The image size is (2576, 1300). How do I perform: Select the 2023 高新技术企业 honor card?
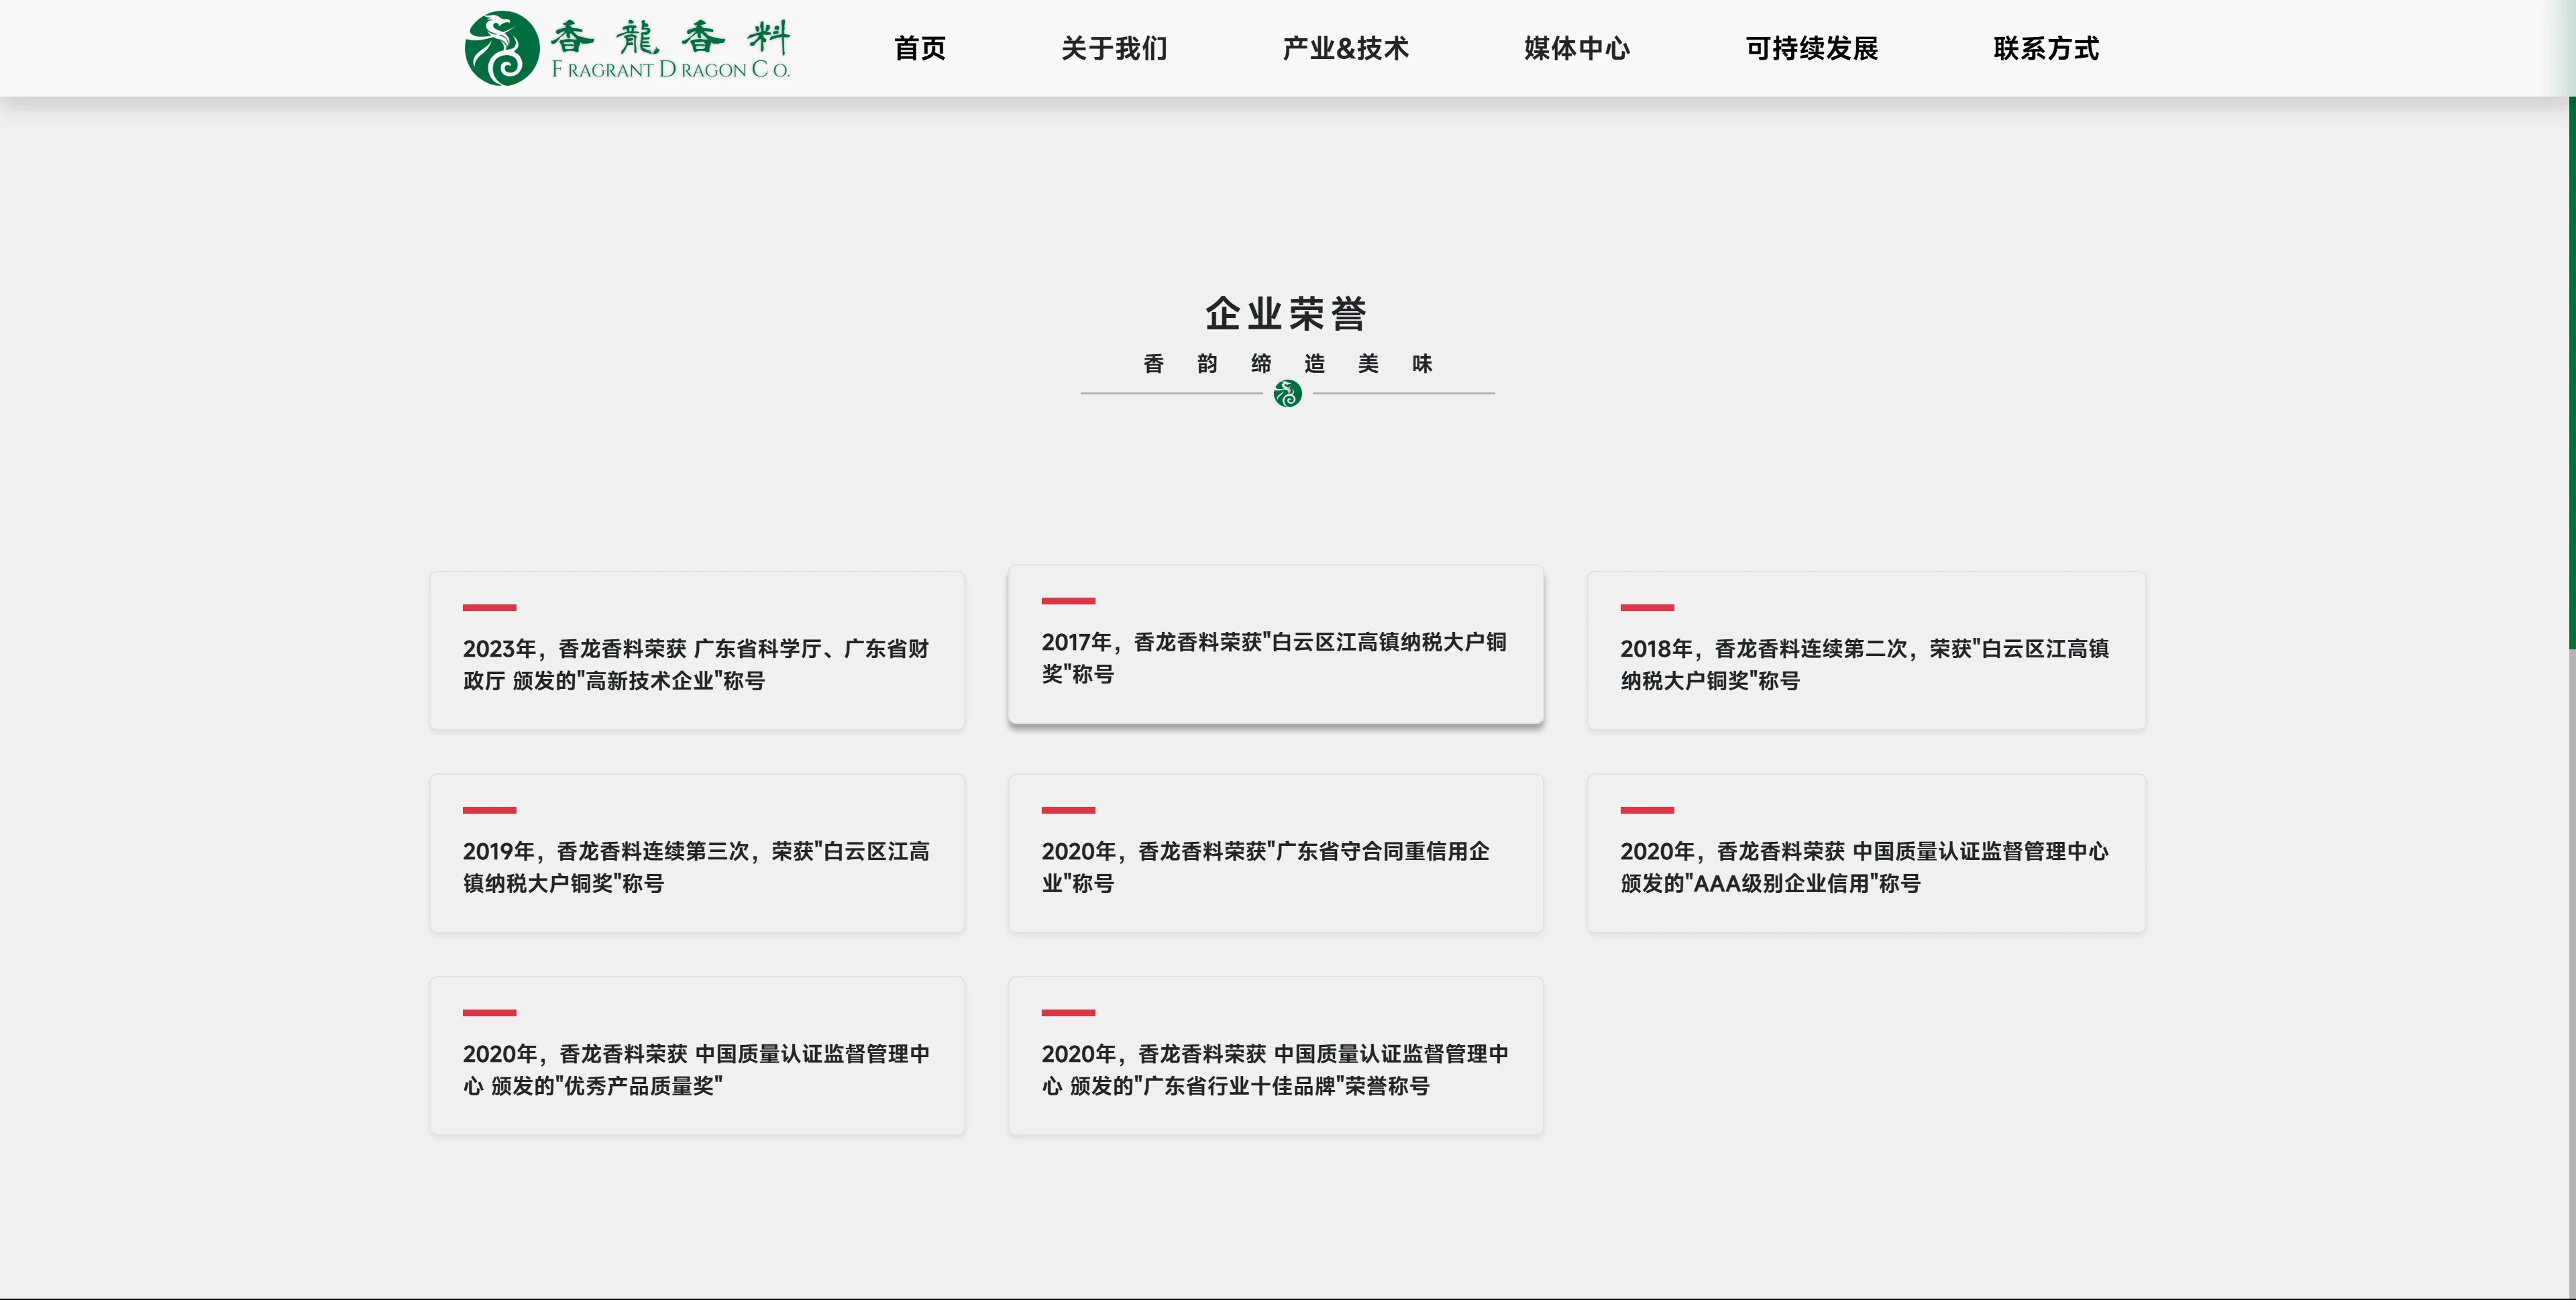pos(697,651)
